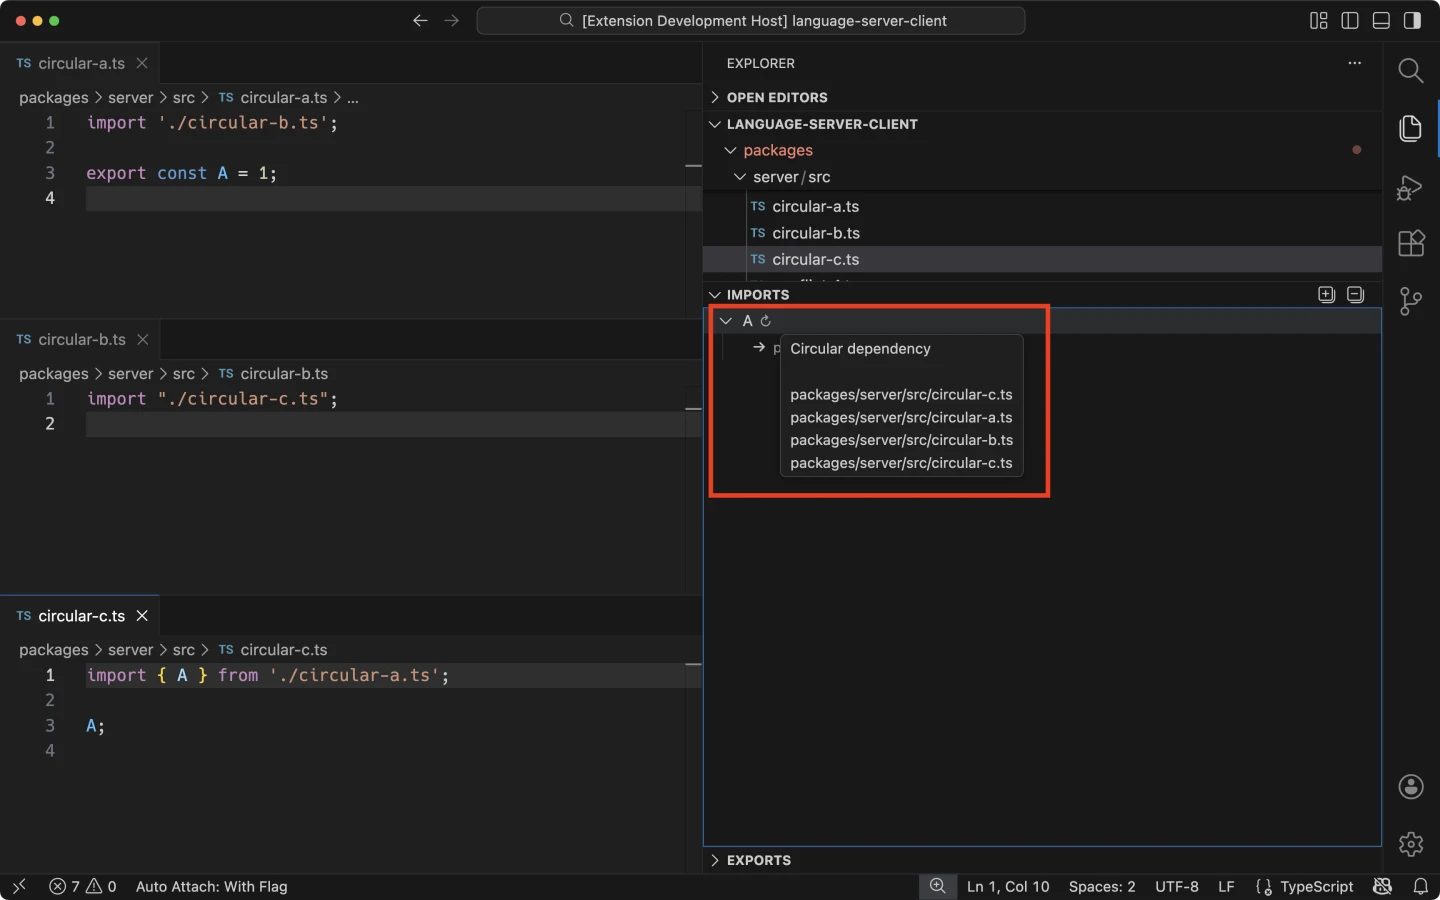Expand the OPEN EDITORS section
1440x900 pixels.
(x=776, y=97)
